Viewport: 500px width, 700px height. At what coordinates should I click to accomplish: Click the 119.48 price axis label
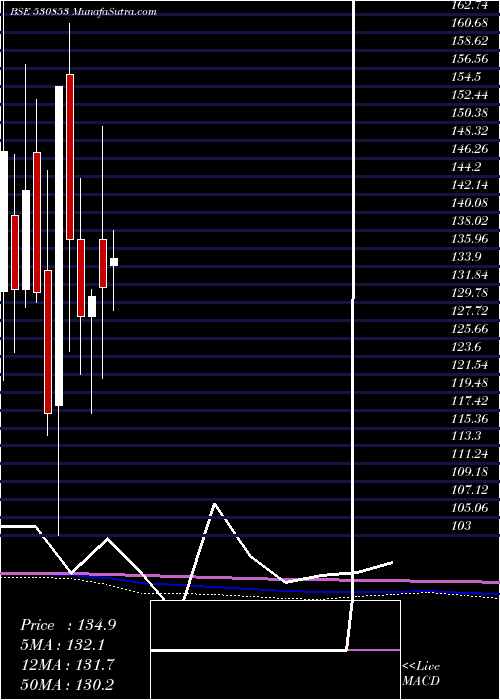coord(470,383)
